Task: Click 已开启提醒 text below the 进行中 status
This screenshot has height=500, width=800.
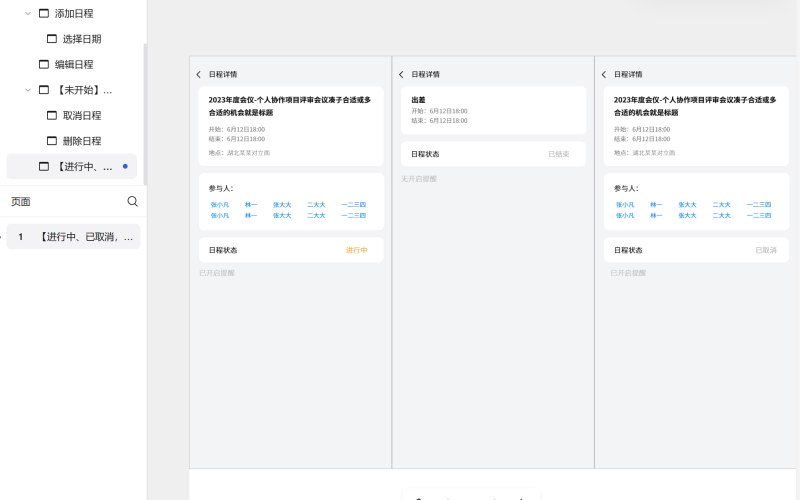Action: pos(217,273)
